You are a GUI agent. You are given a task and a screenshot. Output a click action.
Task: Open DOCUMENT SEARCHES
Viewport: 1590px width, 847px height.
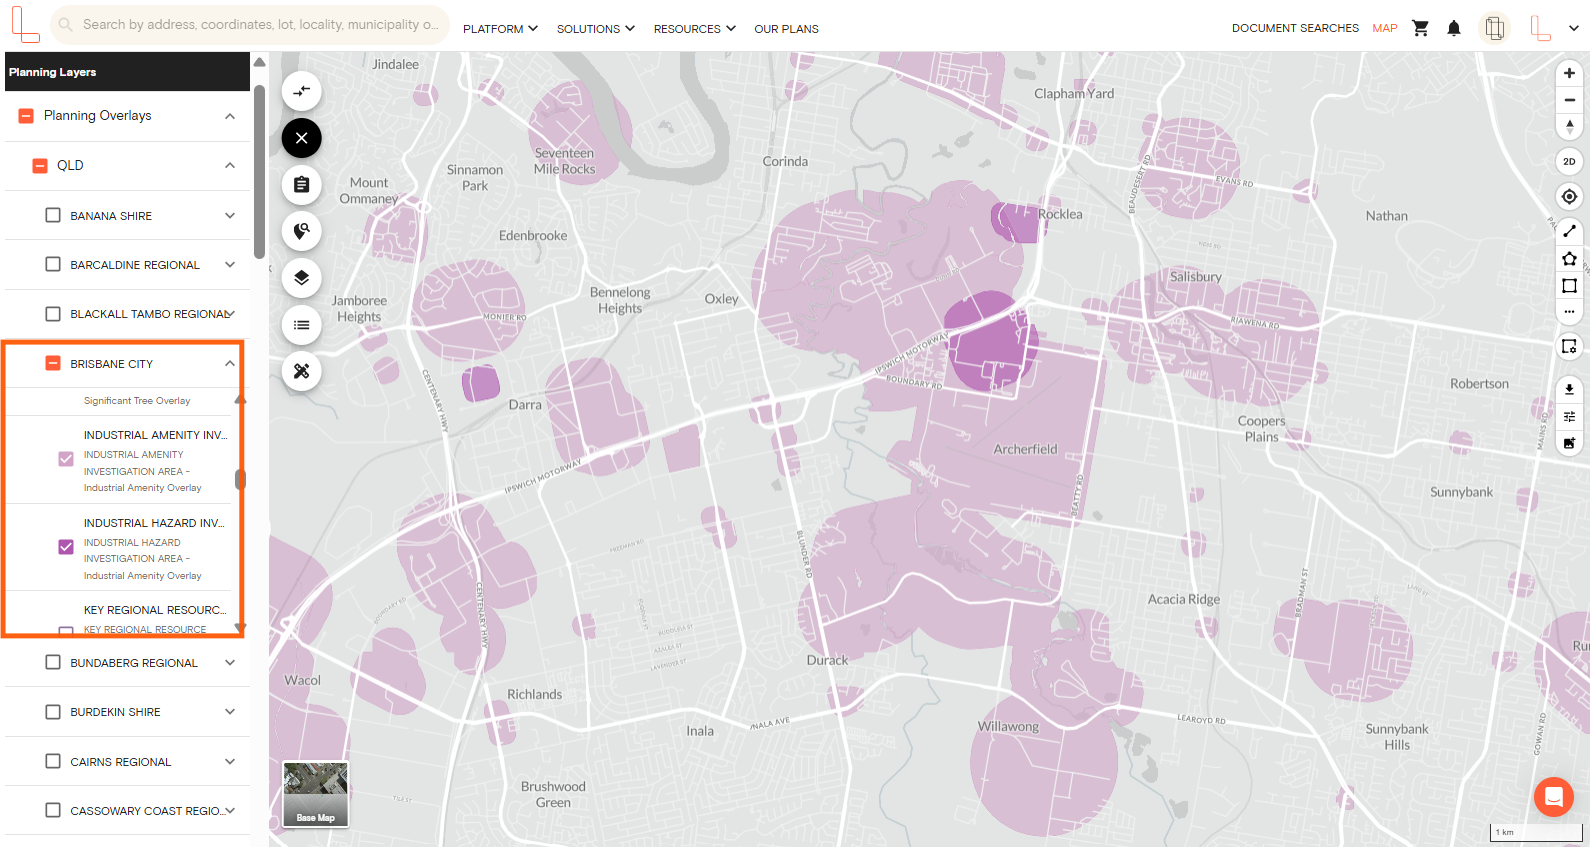coord(1295,28)
